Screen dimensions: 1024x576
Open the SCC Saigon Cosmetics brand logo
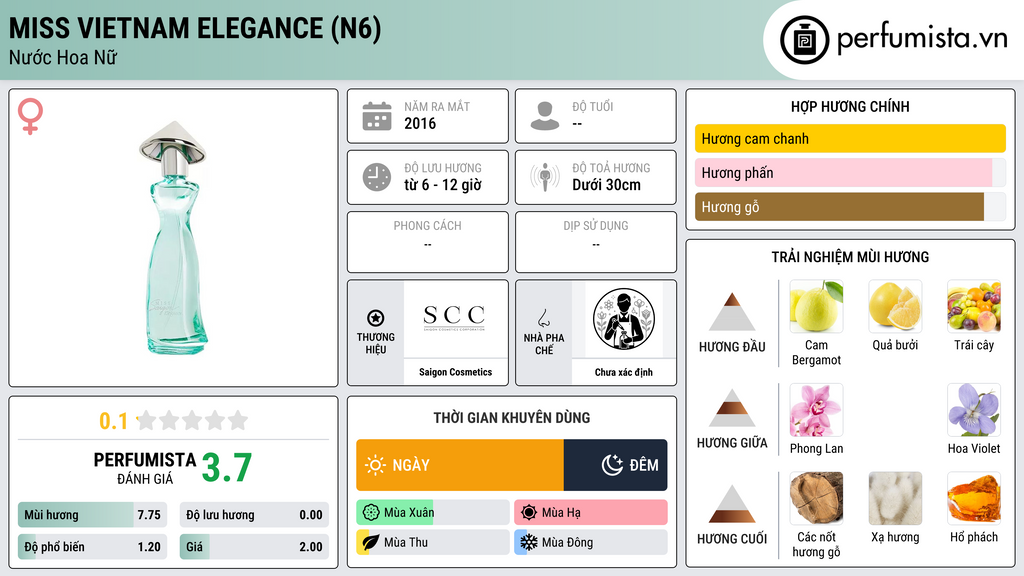pos(455,319)
